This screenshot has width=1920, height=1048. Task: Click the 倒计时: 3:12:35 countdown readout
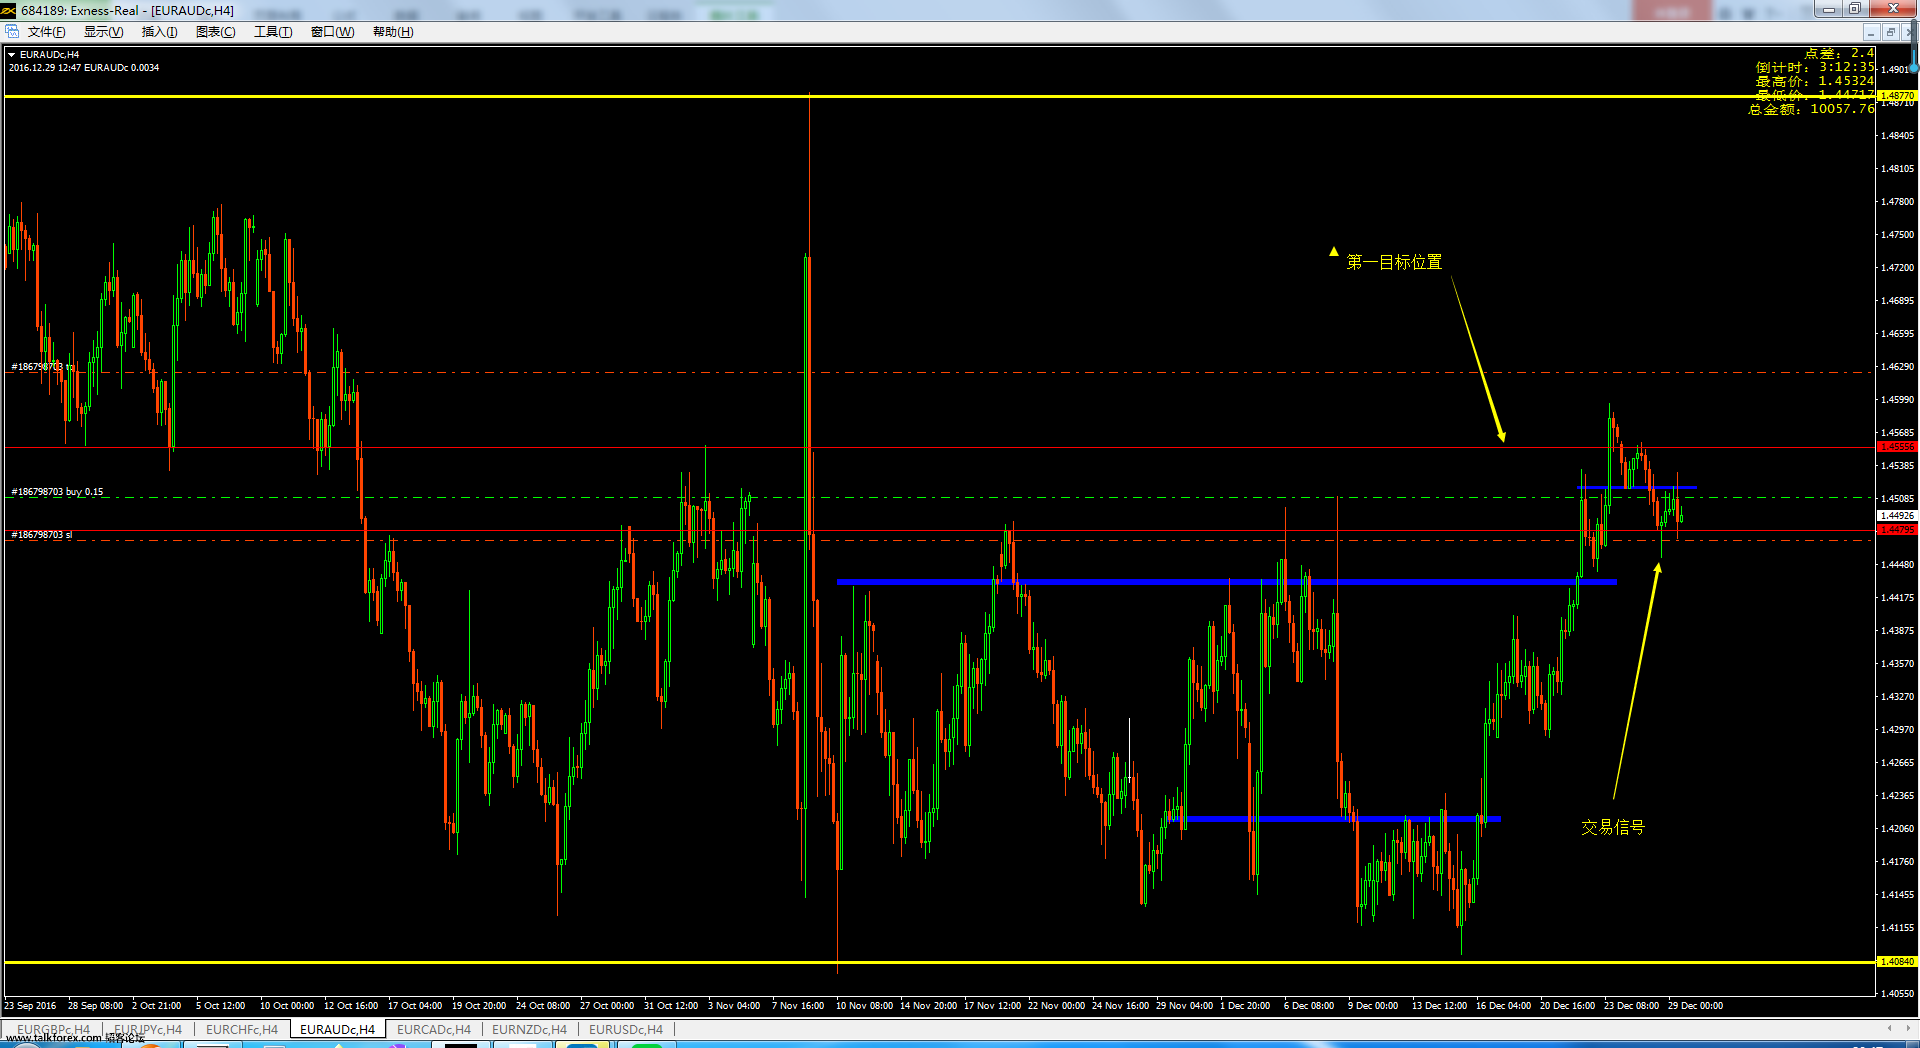click(1815, 67)
